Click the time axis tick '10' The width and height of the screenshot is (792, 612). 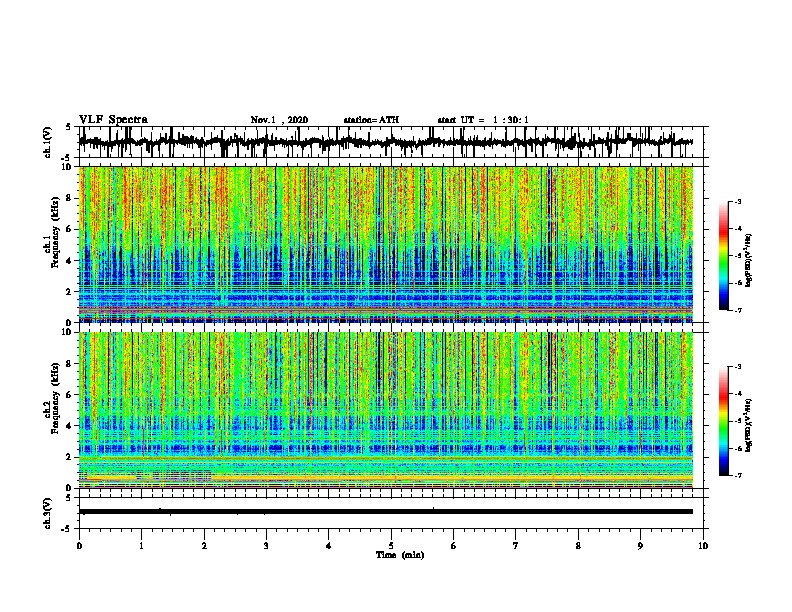(703, 546)
